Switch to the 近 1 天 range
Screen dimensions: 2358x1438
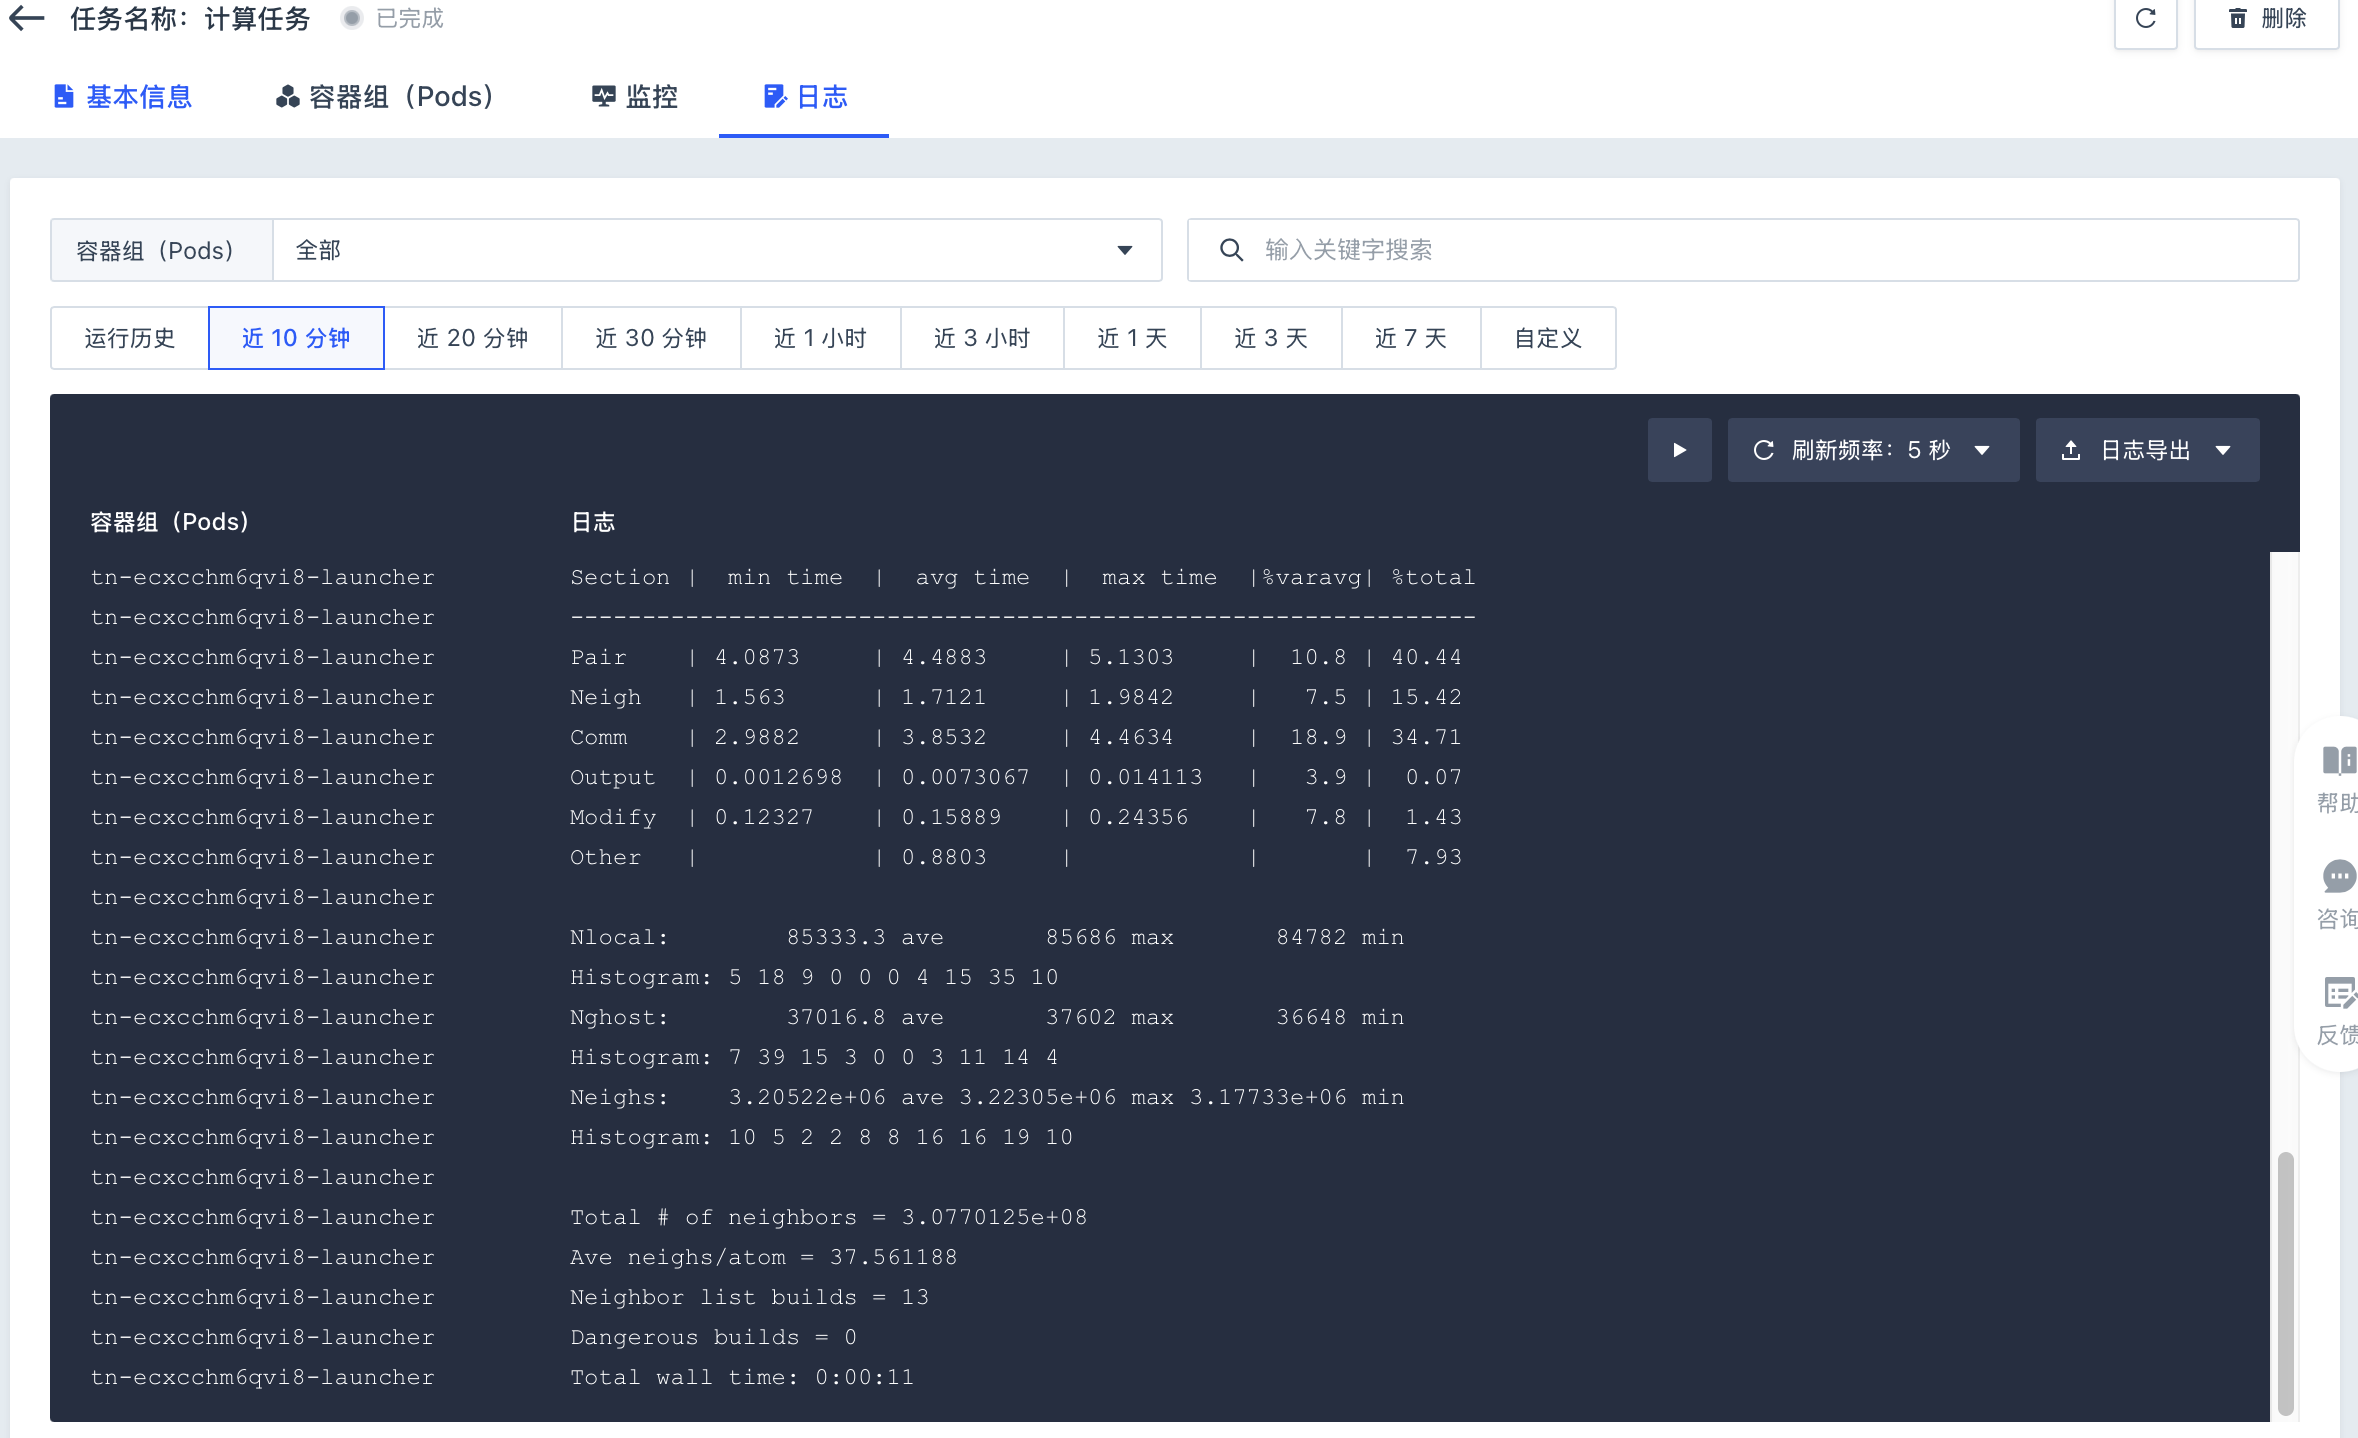(x=1132, y=338)
